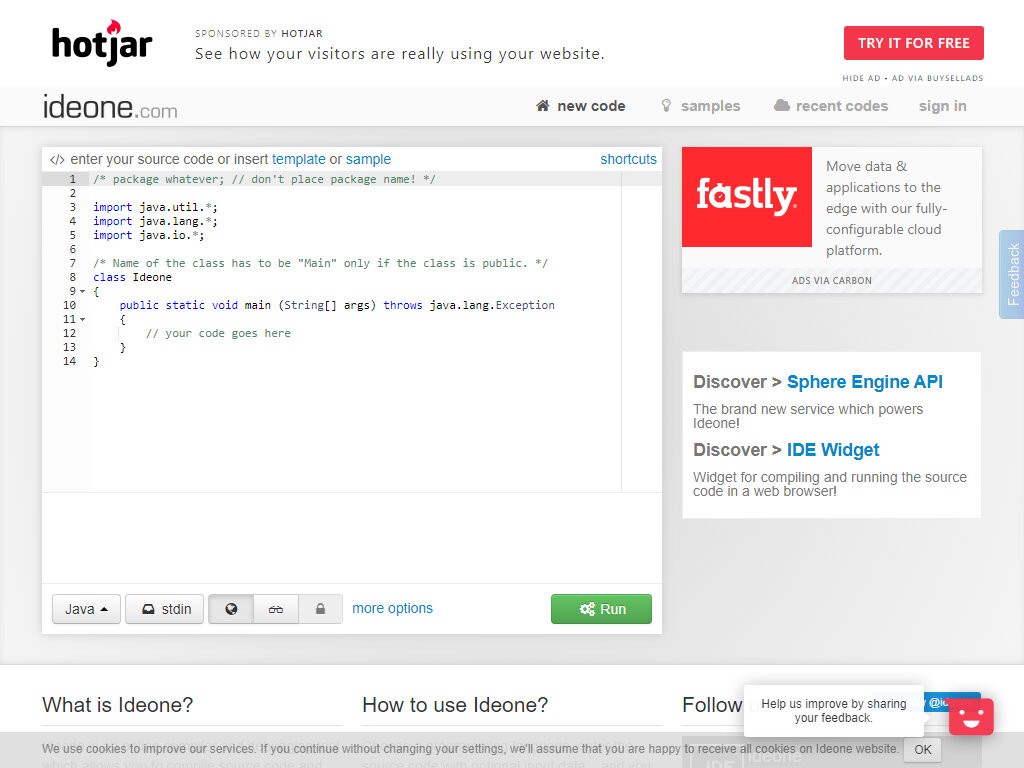Click the 'See how your visitors' ad text
The image size is (1024, 768).
[400, 54]
